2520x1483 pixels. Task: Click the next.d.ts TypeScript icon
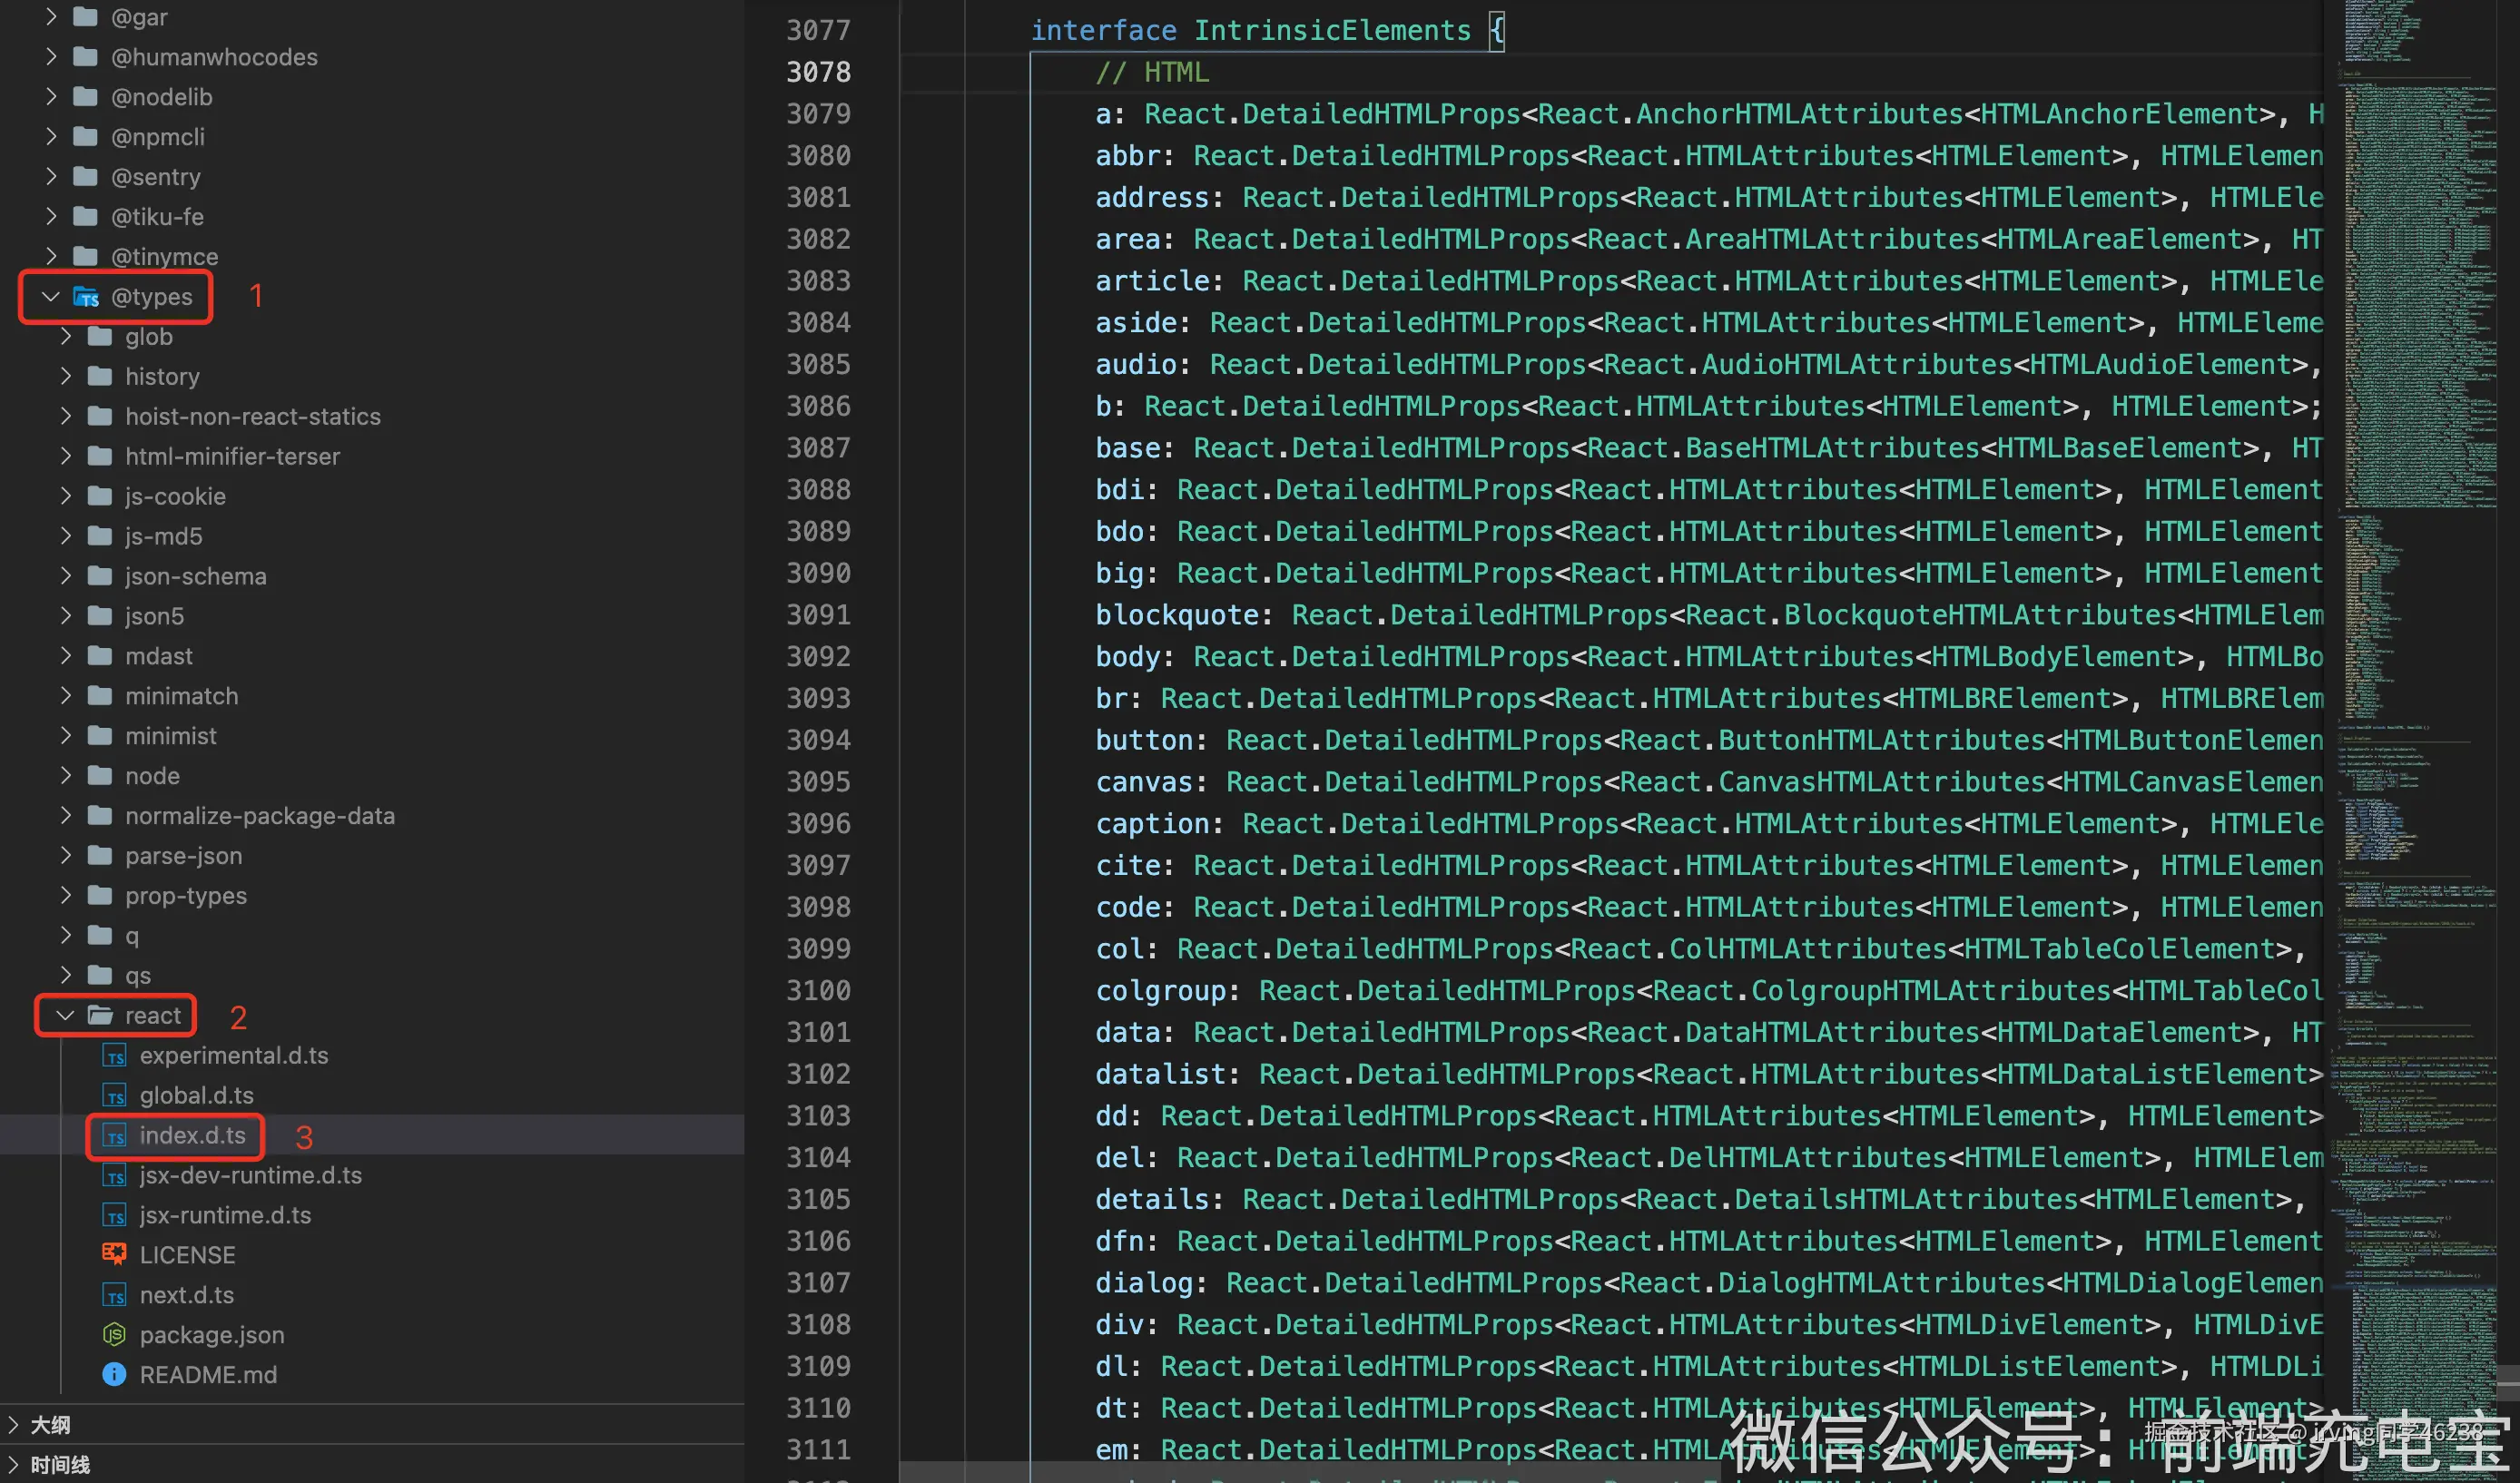pos(115,1295)
